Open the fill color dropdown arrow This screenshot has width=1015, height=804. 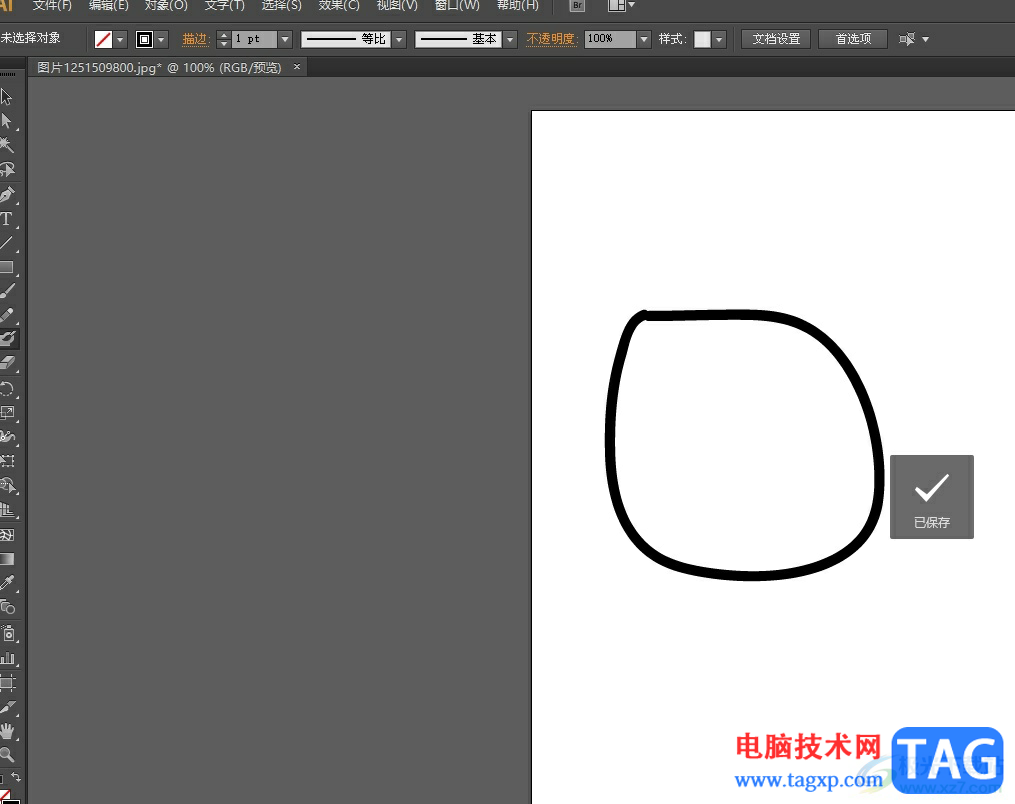point(121,40)
